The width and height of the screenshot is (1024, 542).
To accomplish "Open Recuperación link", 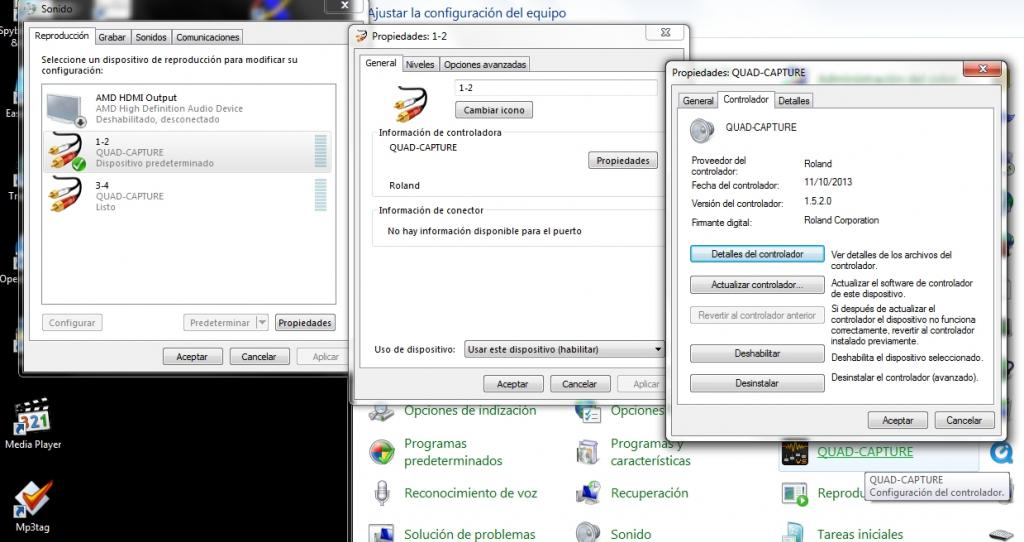I will coord(649,493).
